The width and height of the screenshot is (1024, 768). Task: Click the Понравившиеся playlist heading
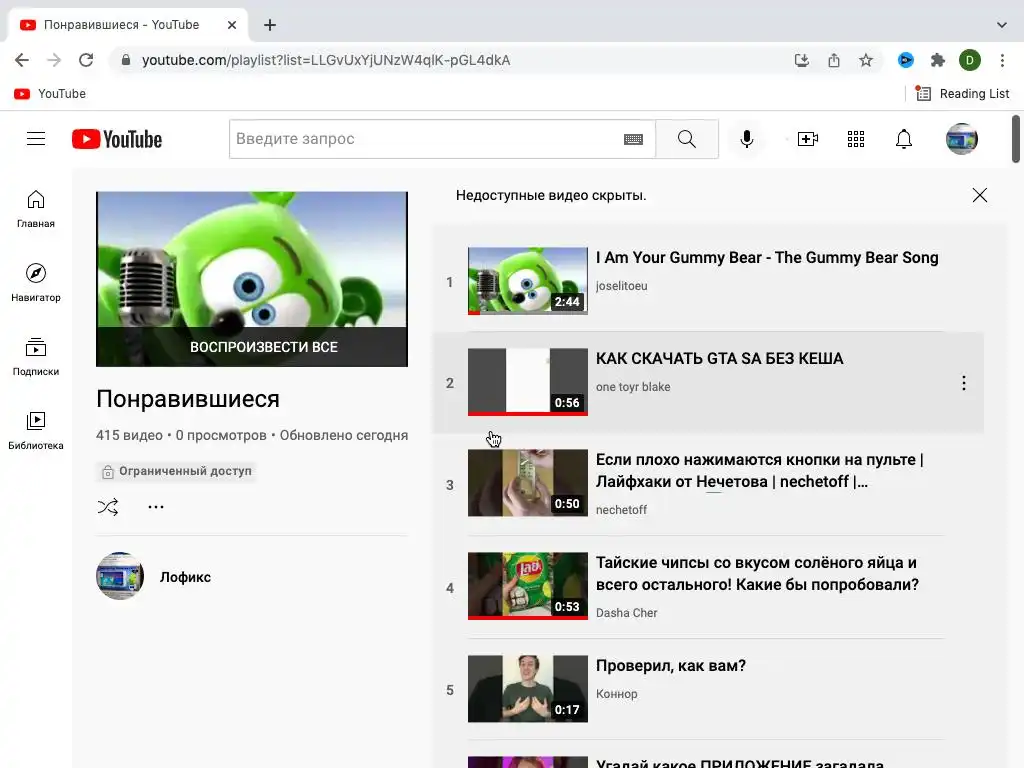[x=188, y=398]
